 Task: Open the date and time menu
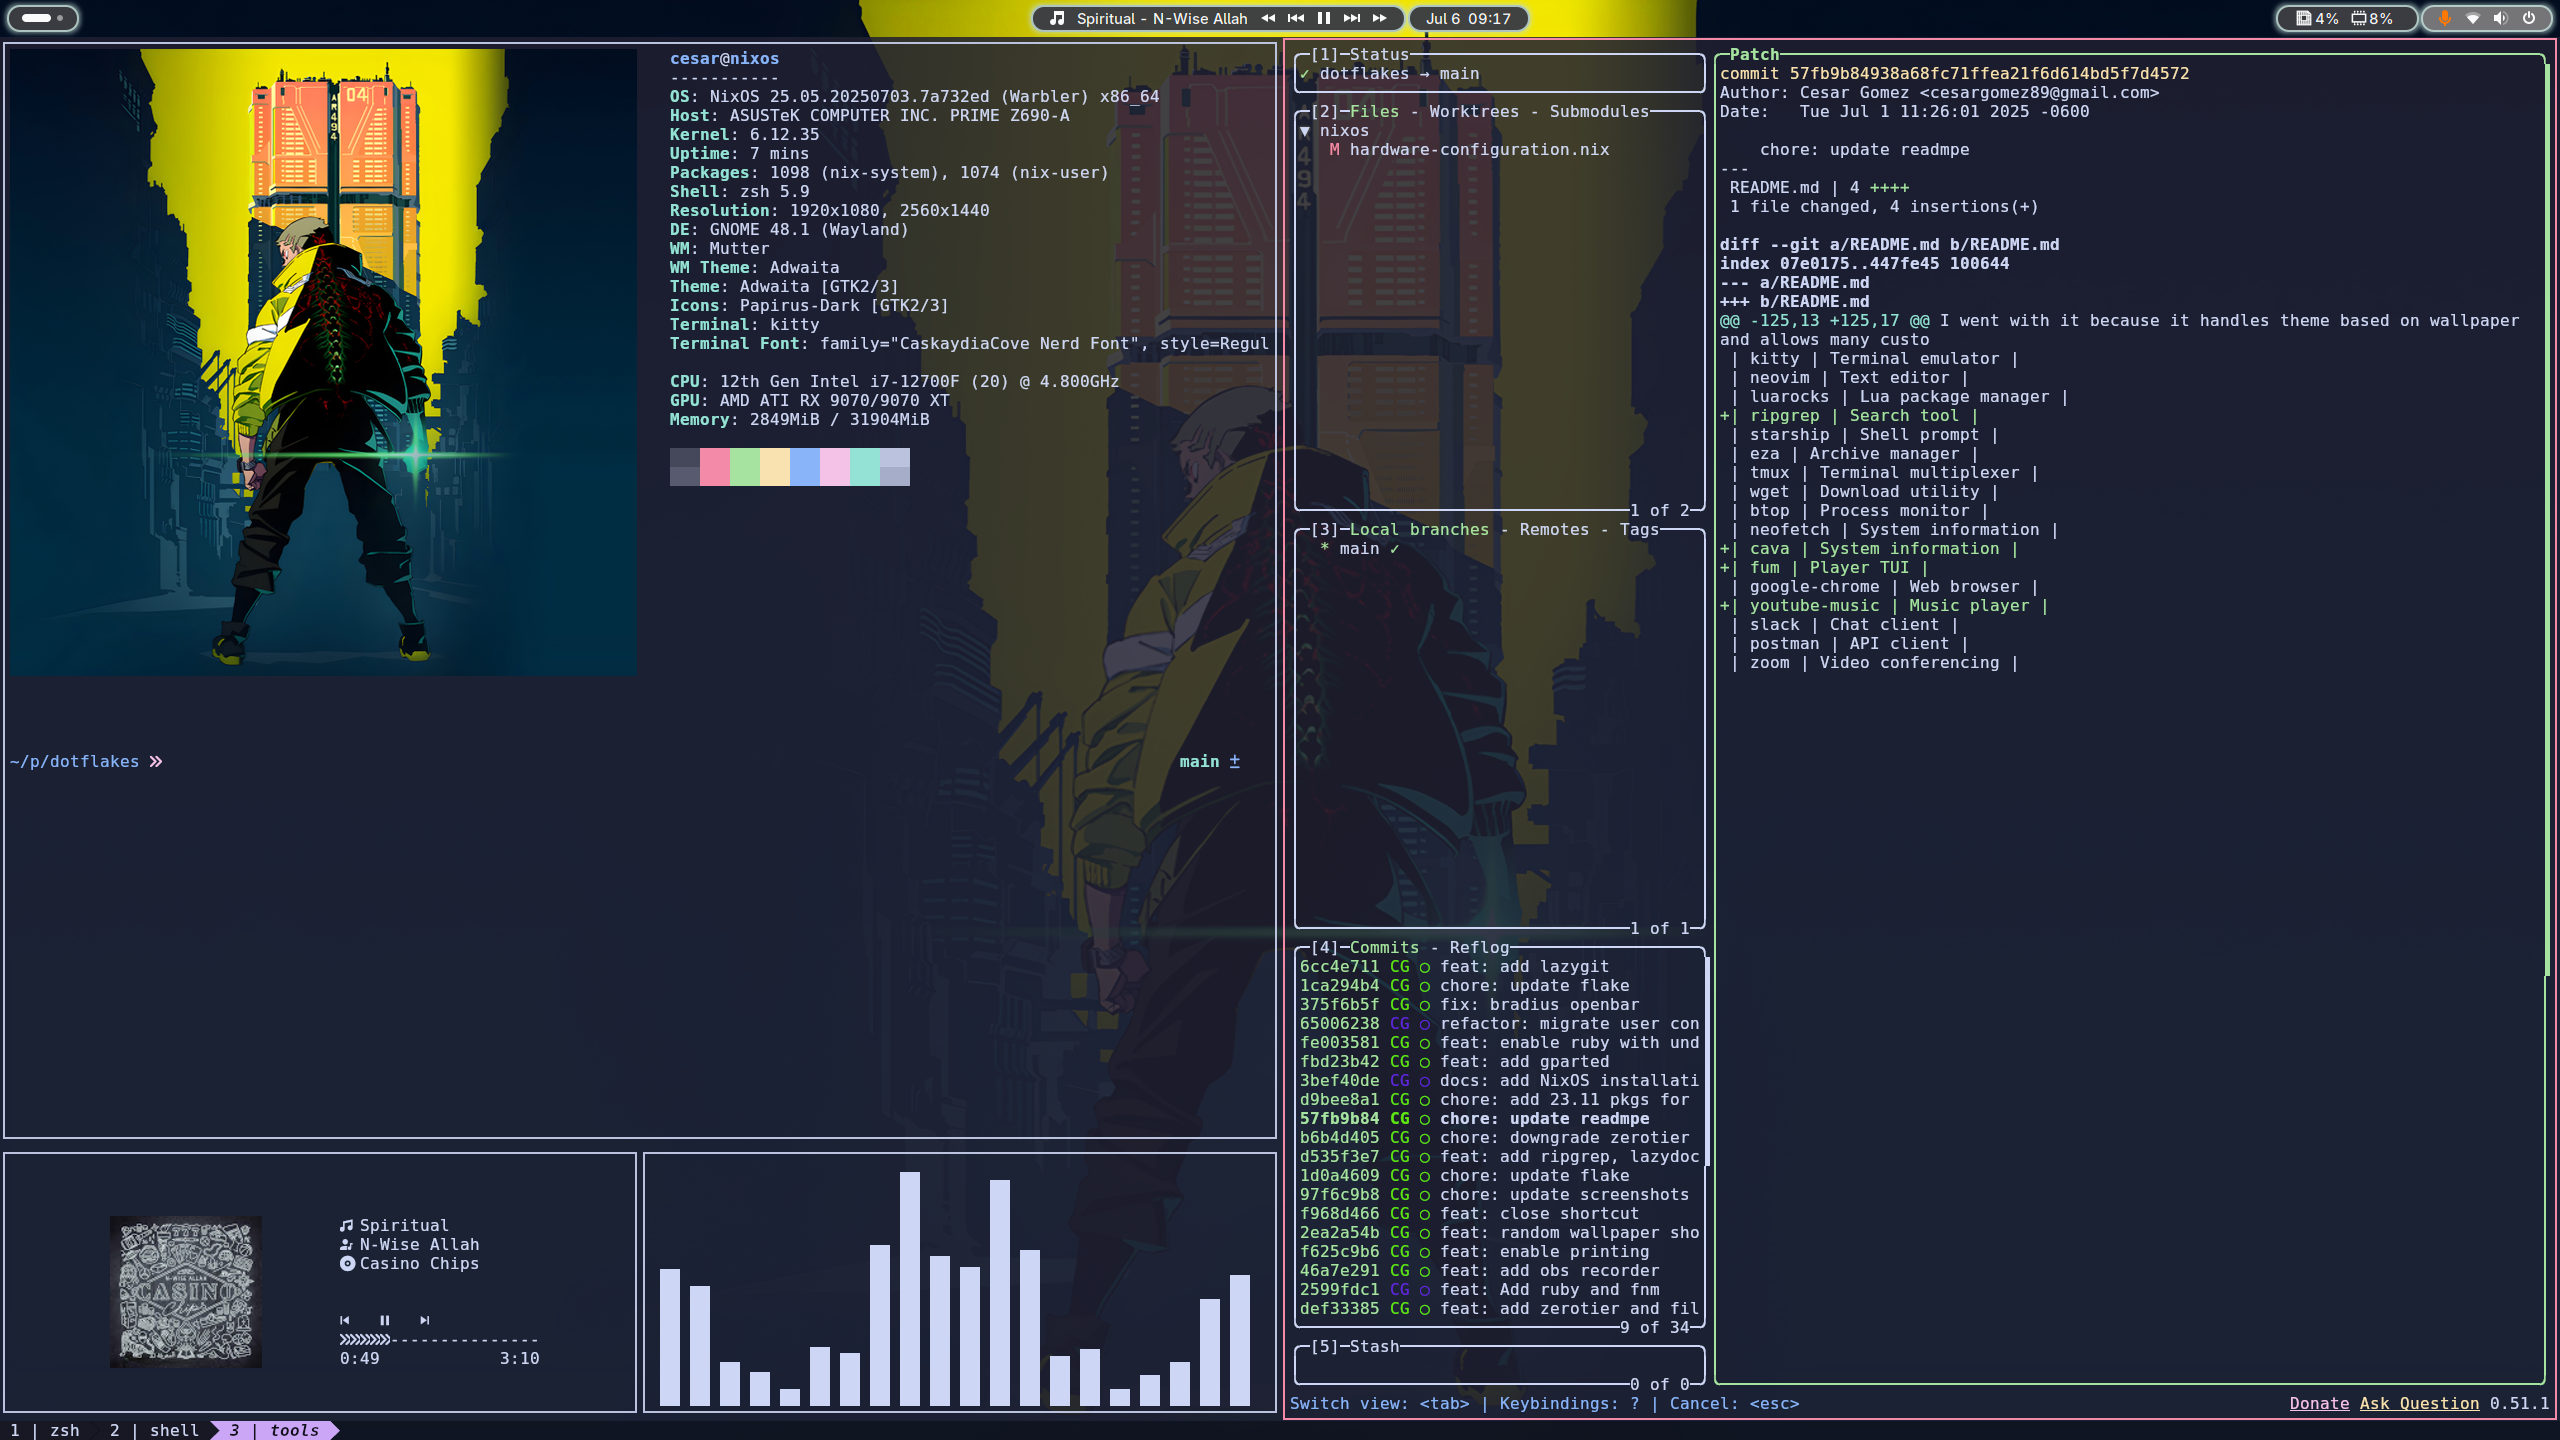(1467, 18)
